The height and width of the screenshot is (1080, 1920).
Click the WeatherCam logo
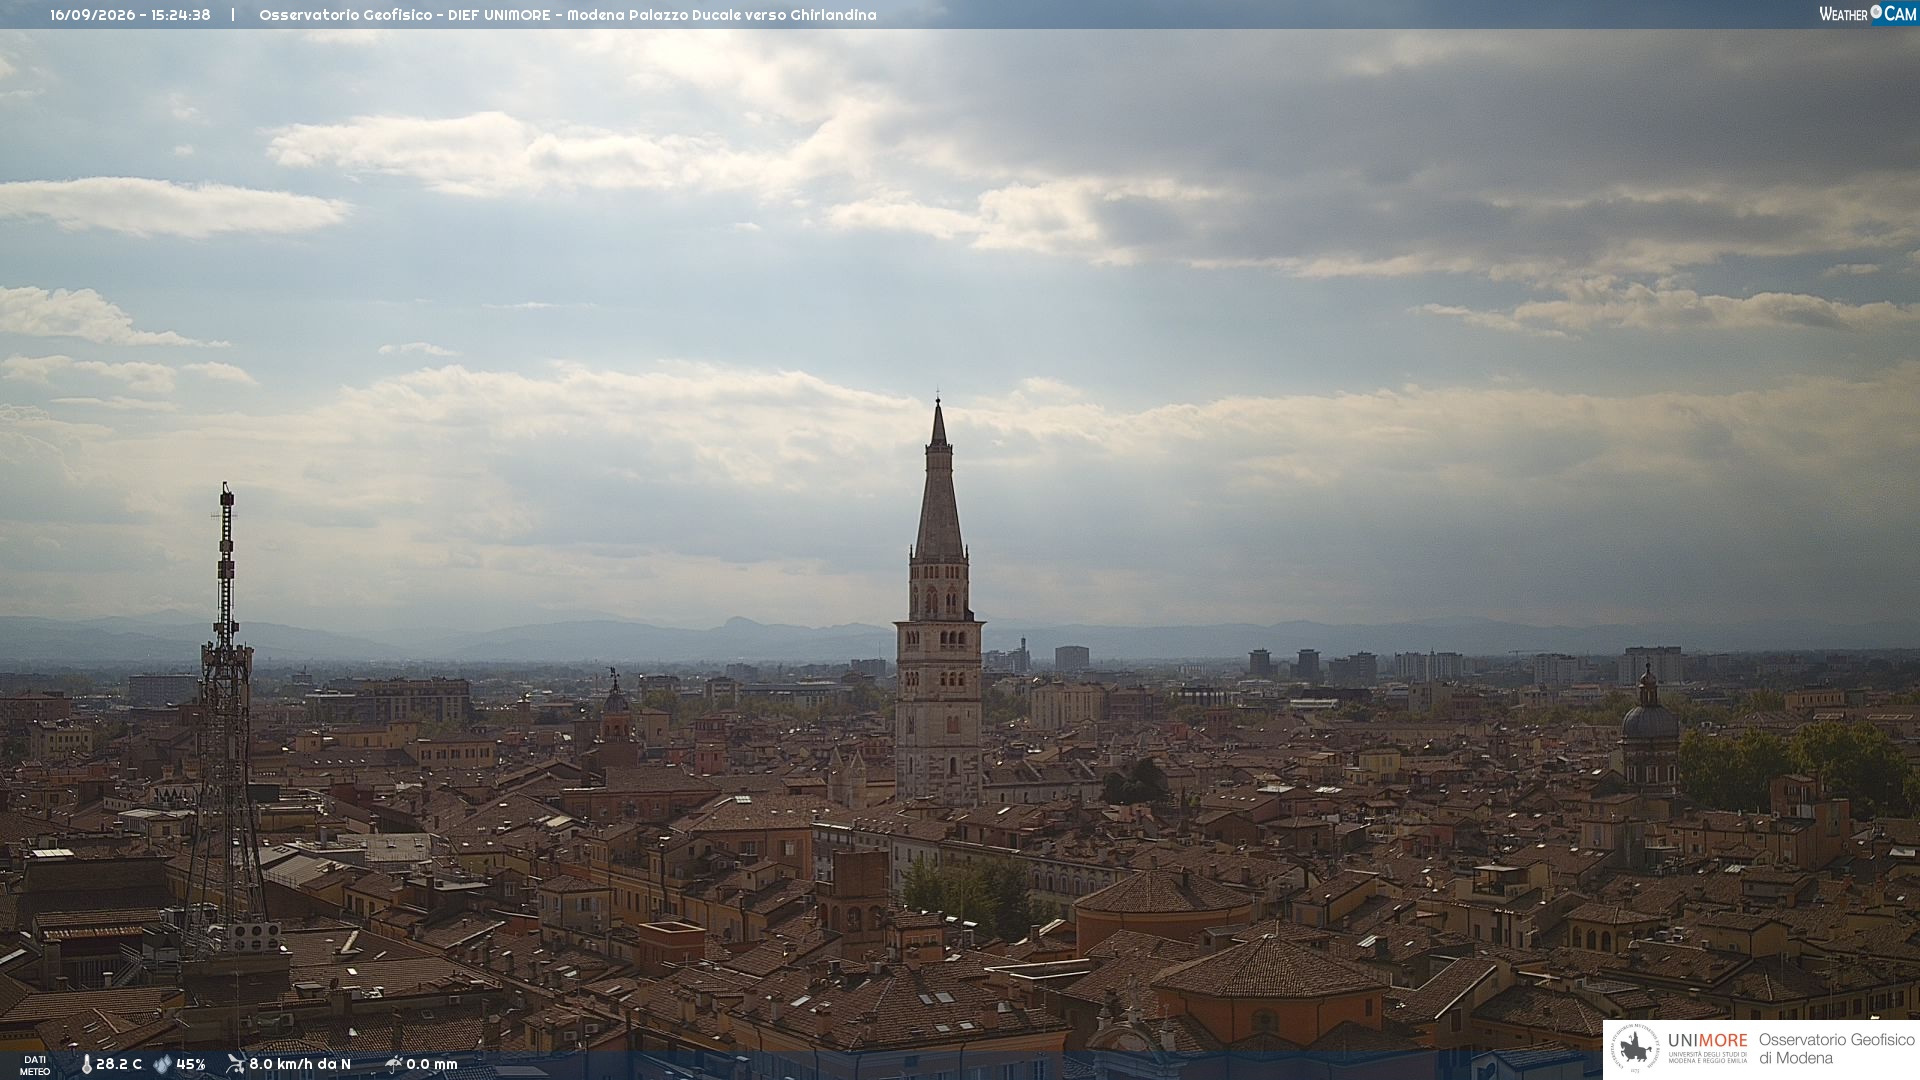tap(1867, 14)
